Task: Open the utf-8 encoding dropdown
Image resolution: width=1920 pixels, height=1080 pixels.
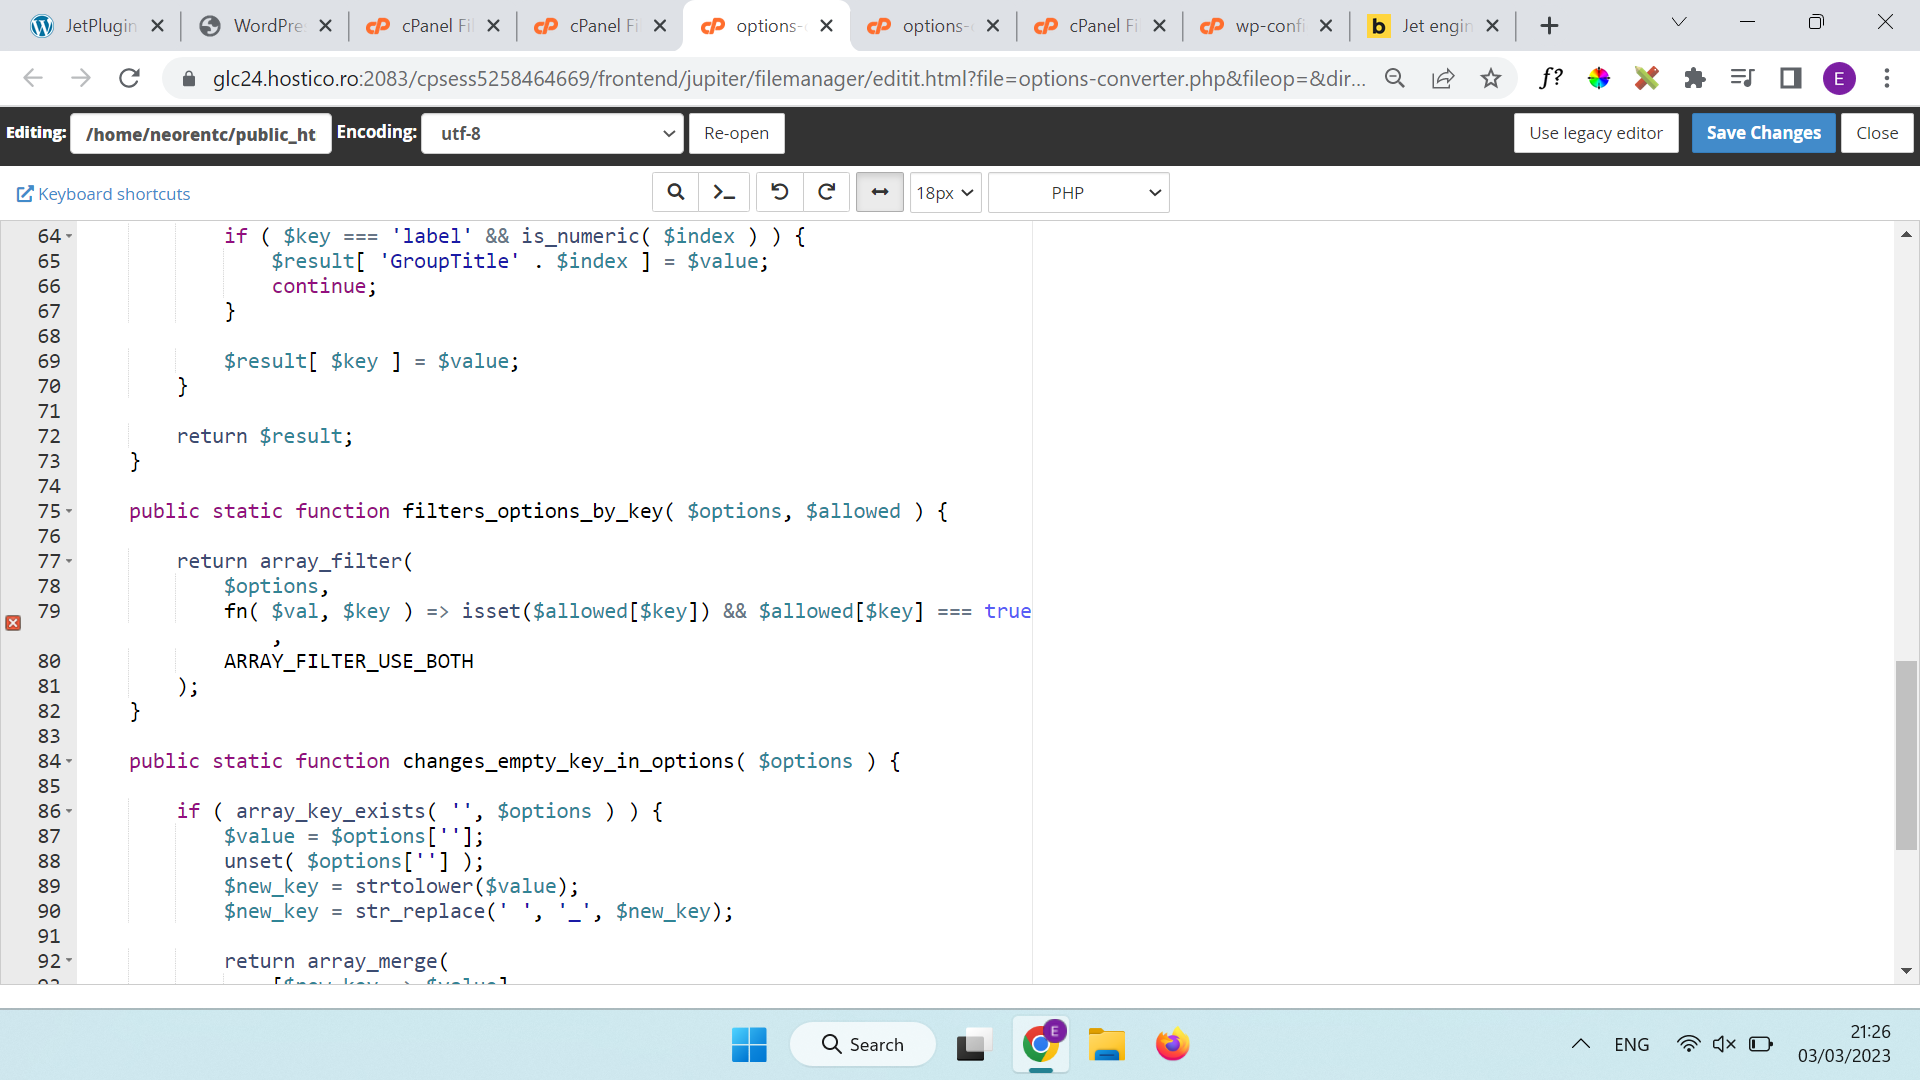Action: 553,133
